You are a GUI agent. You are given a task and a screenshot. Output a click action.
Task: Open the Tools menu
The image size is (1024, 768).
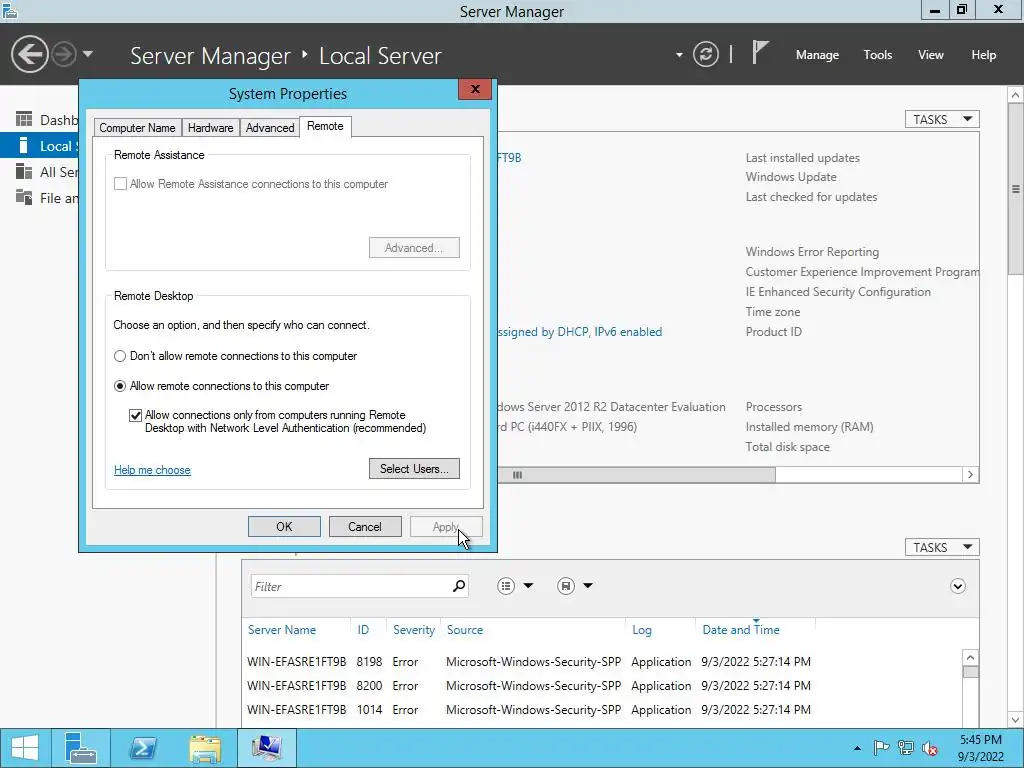(x=878, y=55)
